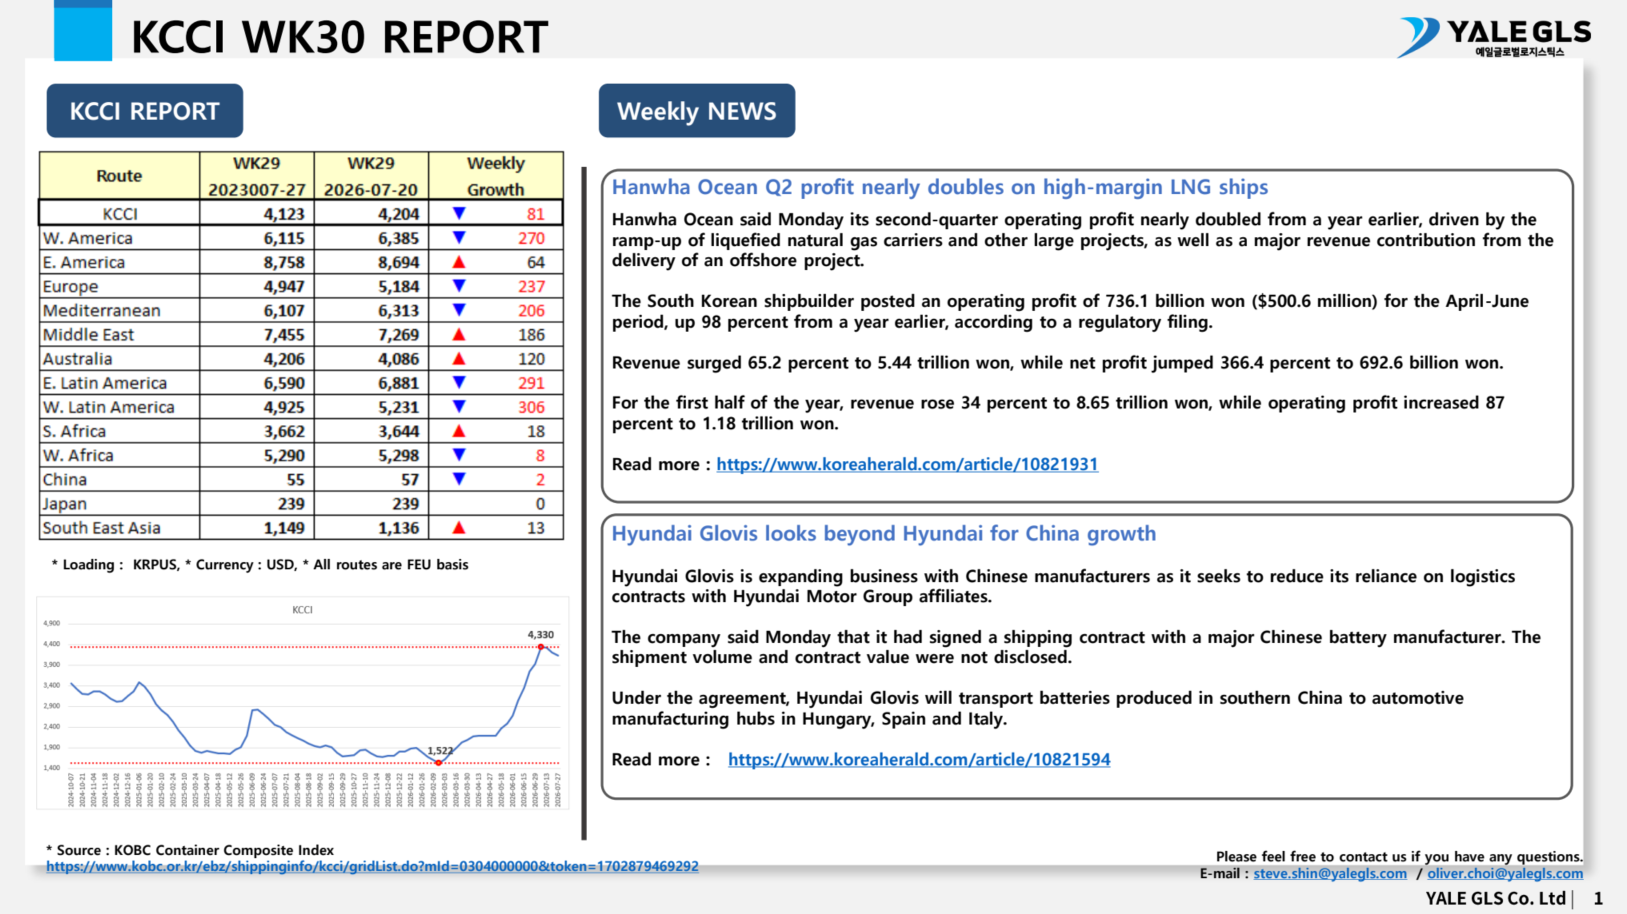Image resolution: width=1627 pixels, height=914 pixels.
Task: Click the blue down arrow in the KCCI row
Action: tap(459, 213)
